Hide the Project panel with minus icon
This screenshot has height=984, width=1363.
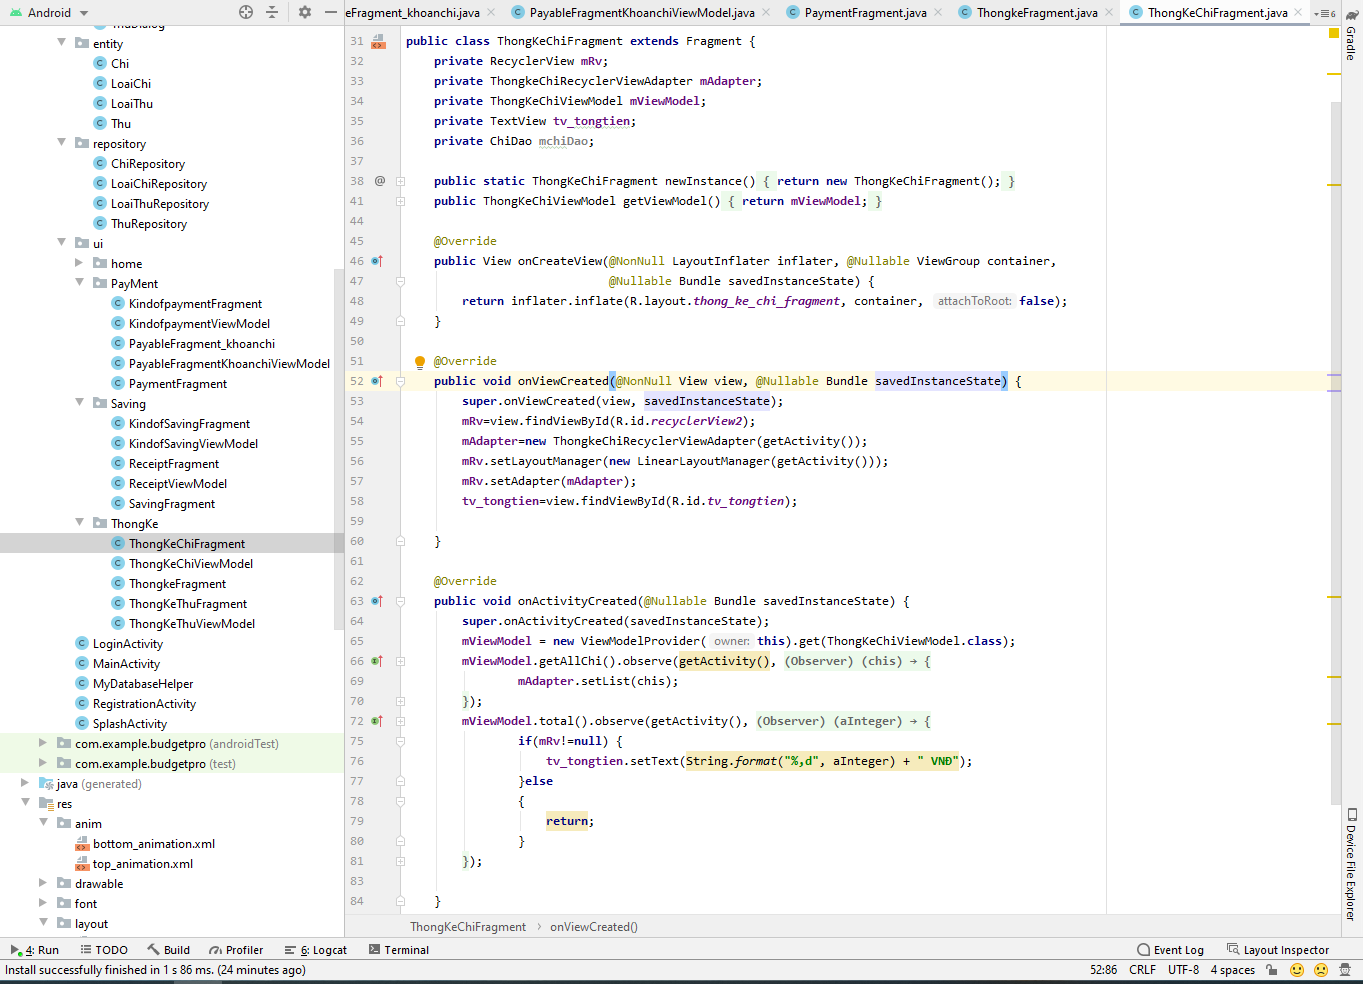(x=331, y=12)
